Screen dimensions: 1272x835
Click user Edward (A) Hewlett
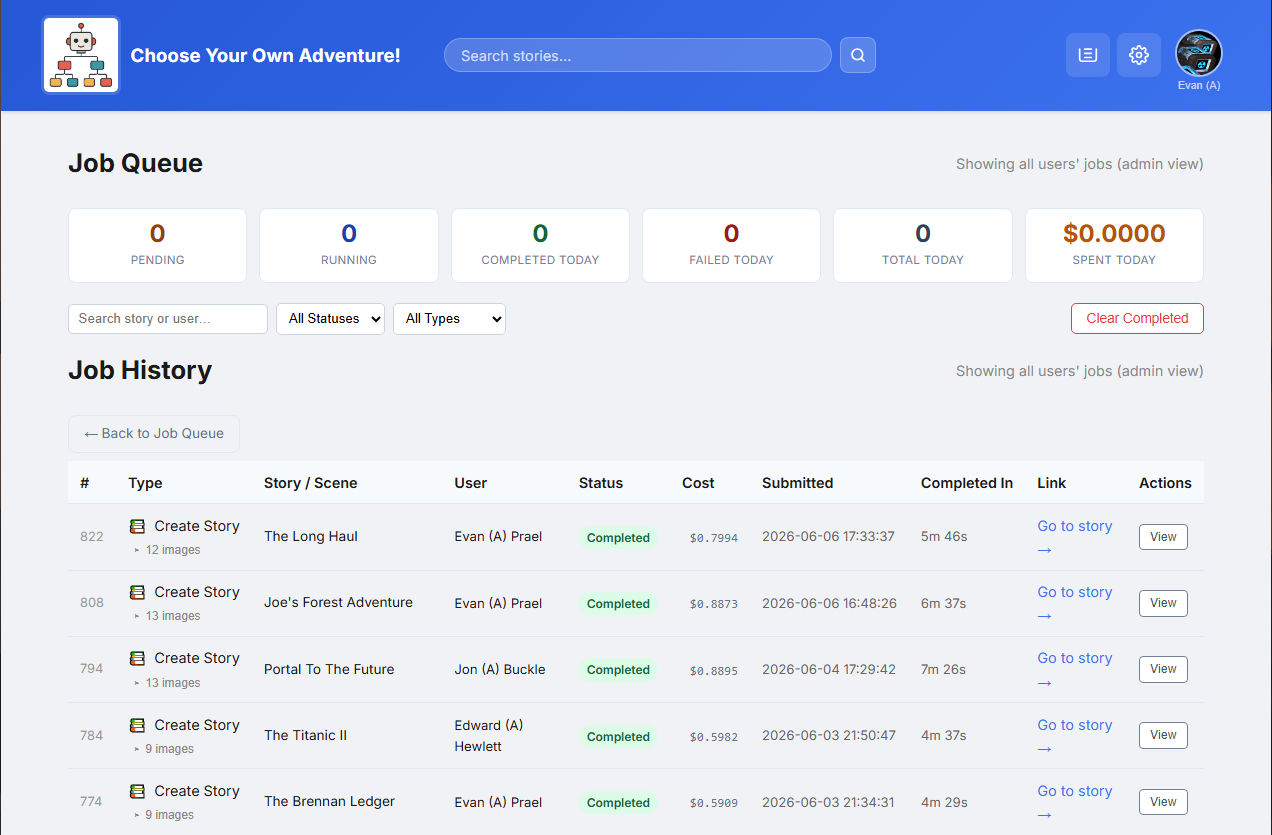click(489, 736)
